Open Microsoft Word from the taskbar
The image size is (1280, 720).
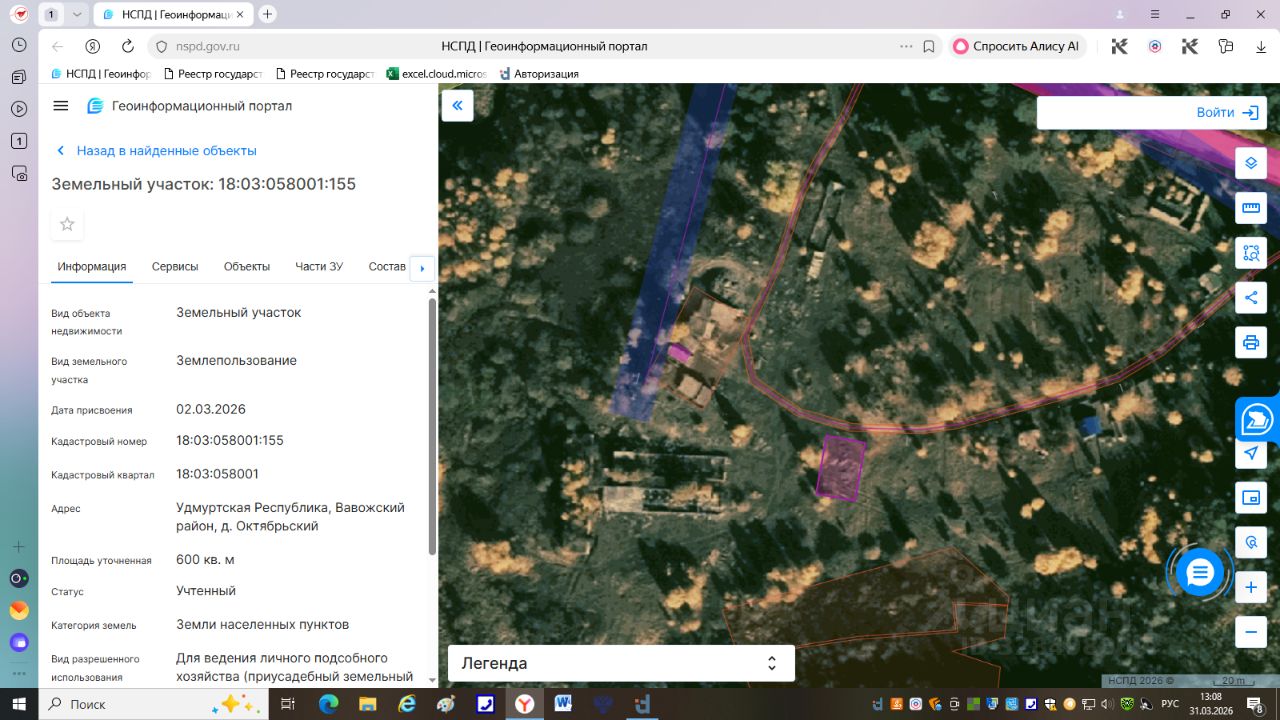[563, 704]
